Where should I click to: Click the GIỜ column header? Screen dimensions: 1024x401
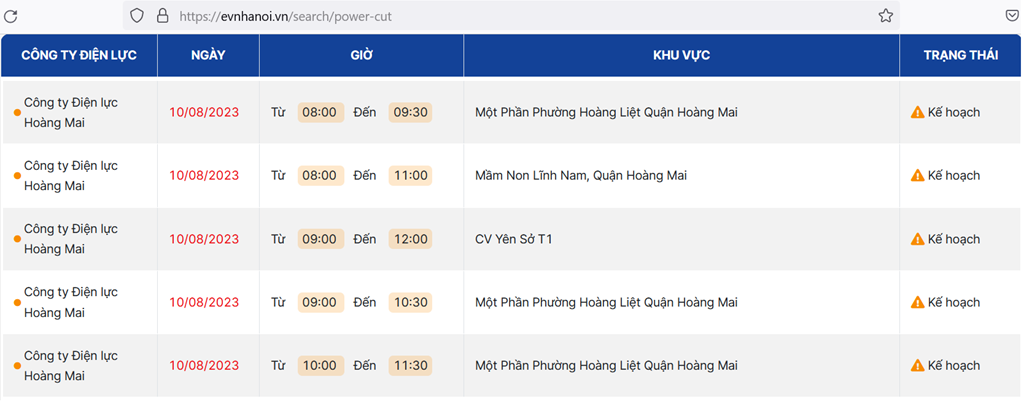[x=361, y=55]
